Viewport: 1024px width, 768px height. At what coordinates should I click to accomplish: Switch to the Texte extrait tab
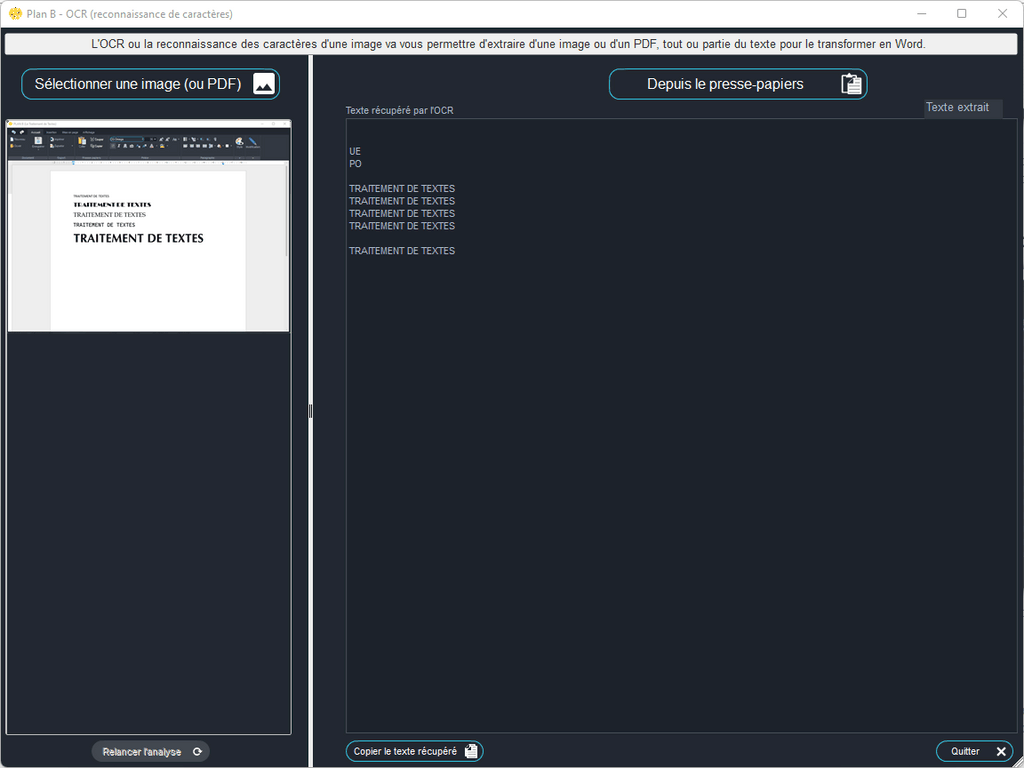tap(963, 108)
